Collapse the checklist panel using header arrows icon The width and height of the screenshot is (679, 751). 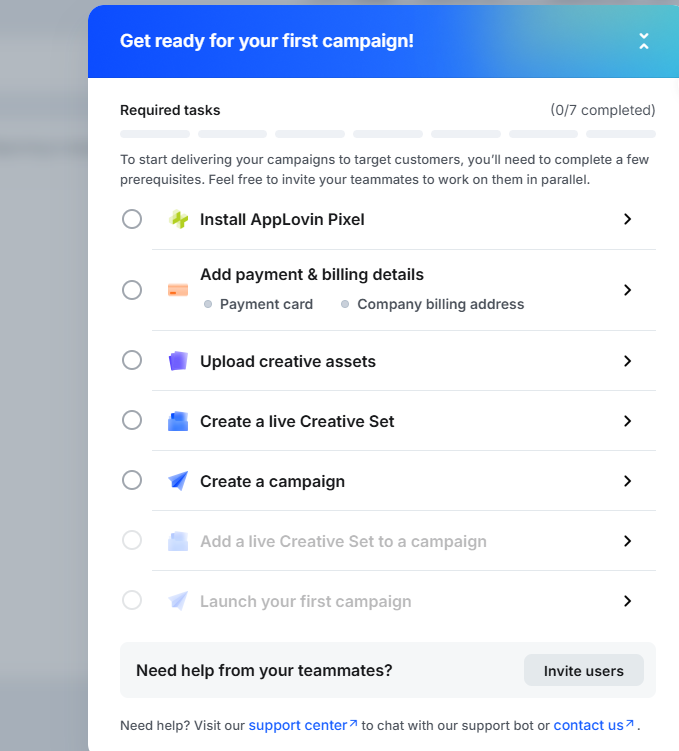(x=644, y=41)
